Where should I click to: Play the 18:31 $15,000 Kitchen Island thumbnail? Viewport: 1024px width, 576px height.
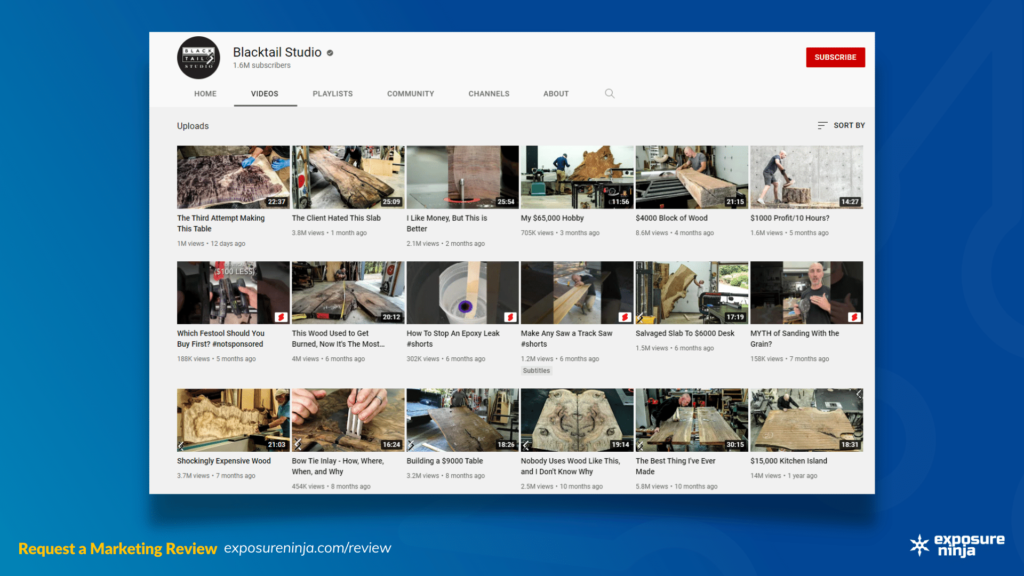(807, 420)
